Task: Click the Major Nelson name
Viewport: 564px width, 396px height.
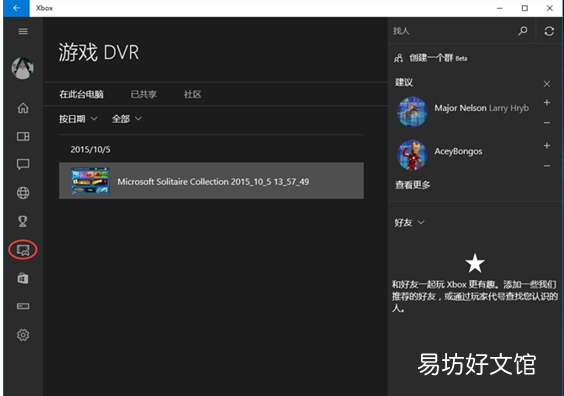Action: click(460, 108)
